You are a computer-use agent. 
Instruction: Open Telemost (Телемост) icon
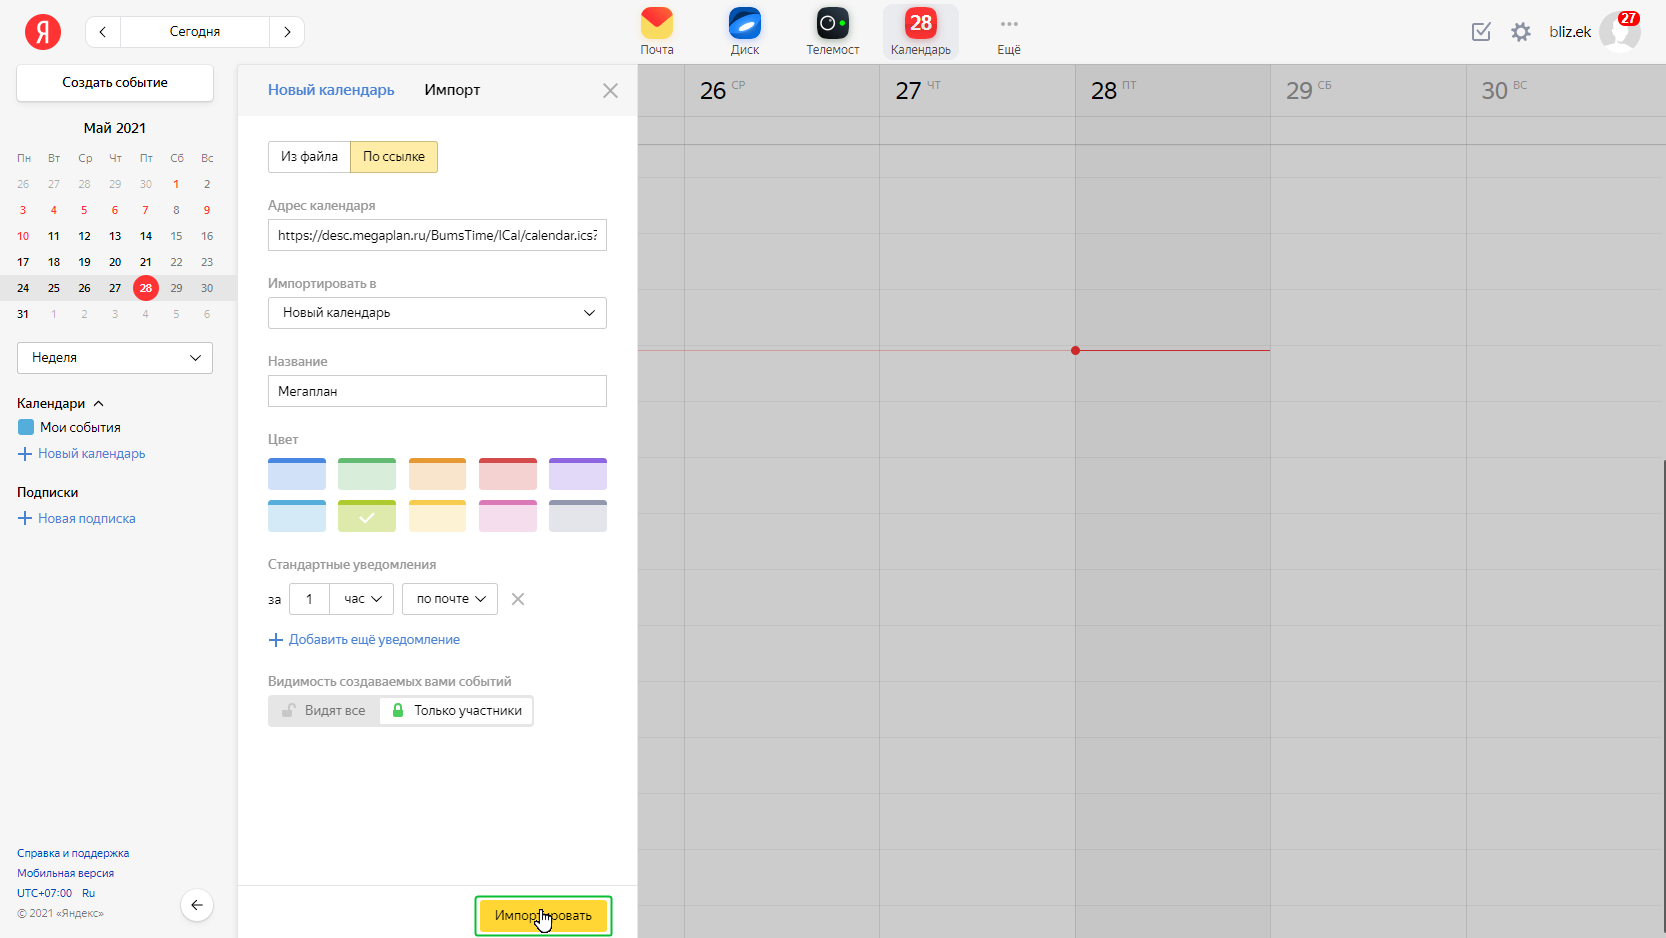click(x=833, y=32)
